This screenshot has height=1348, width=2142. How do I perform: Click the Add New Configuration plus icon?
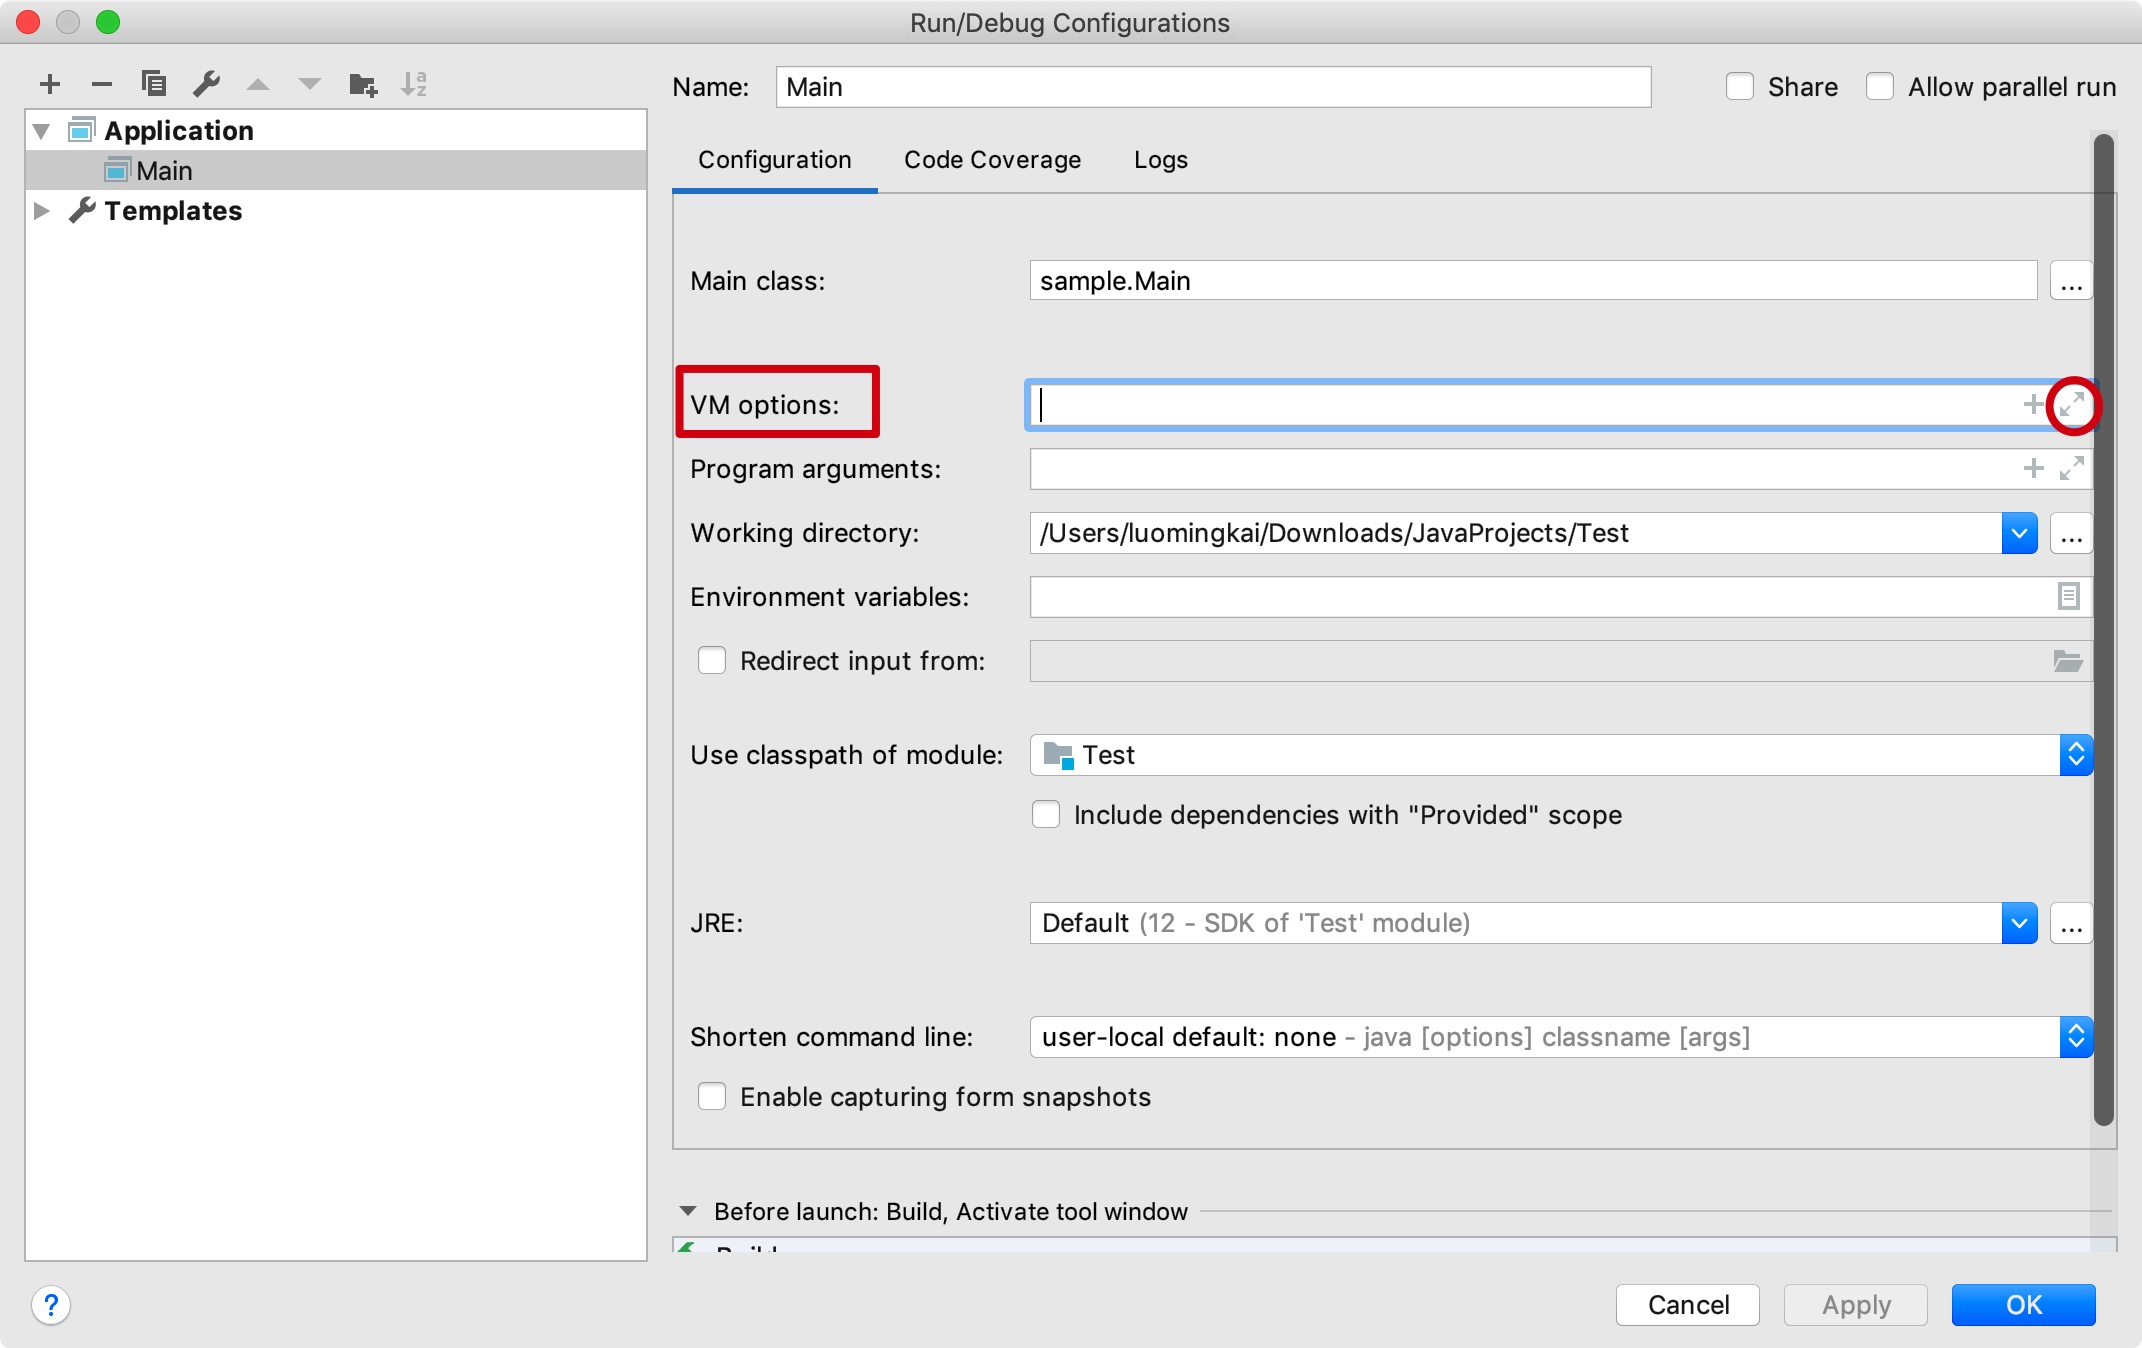coord(50,84)
